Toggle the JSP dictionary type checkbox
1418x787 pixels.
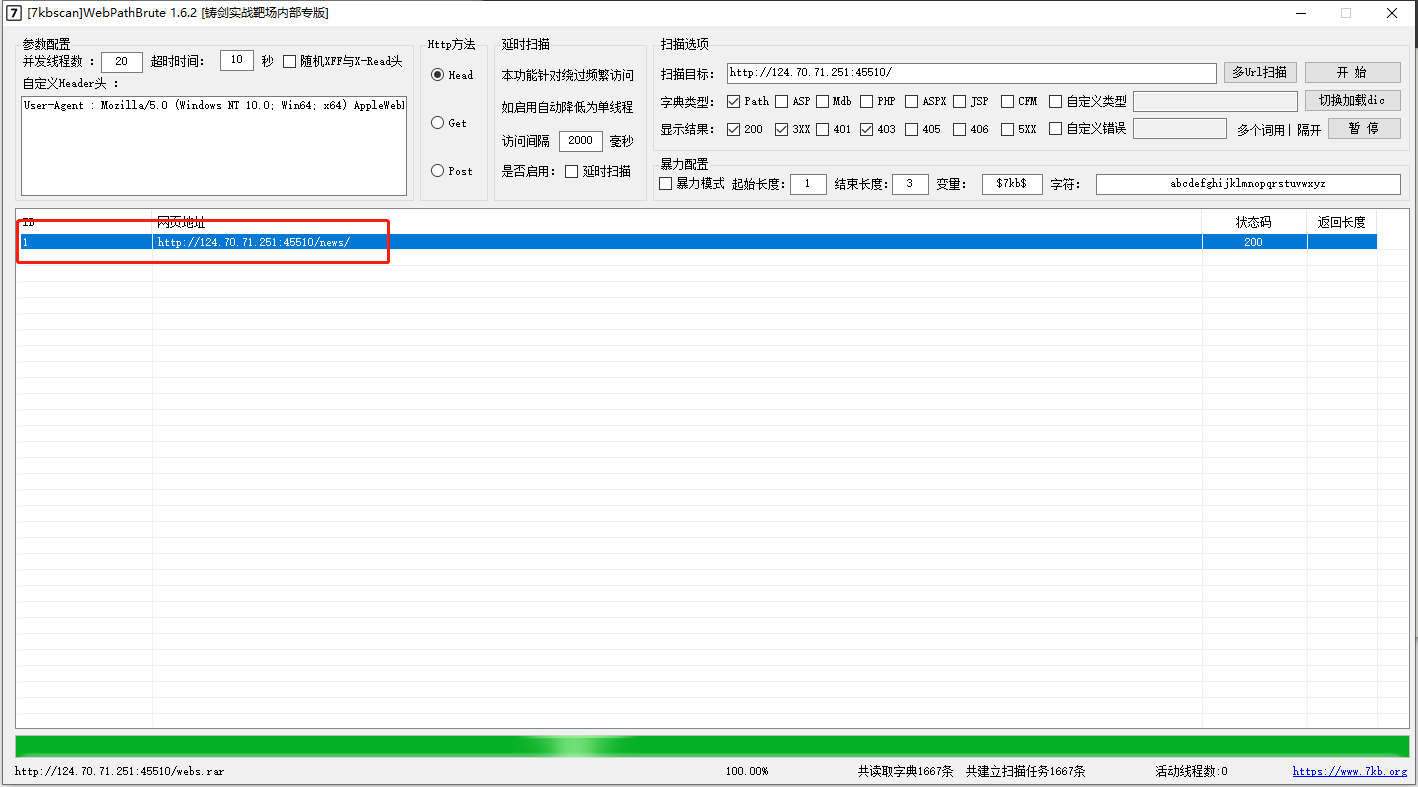click(959, 101)
